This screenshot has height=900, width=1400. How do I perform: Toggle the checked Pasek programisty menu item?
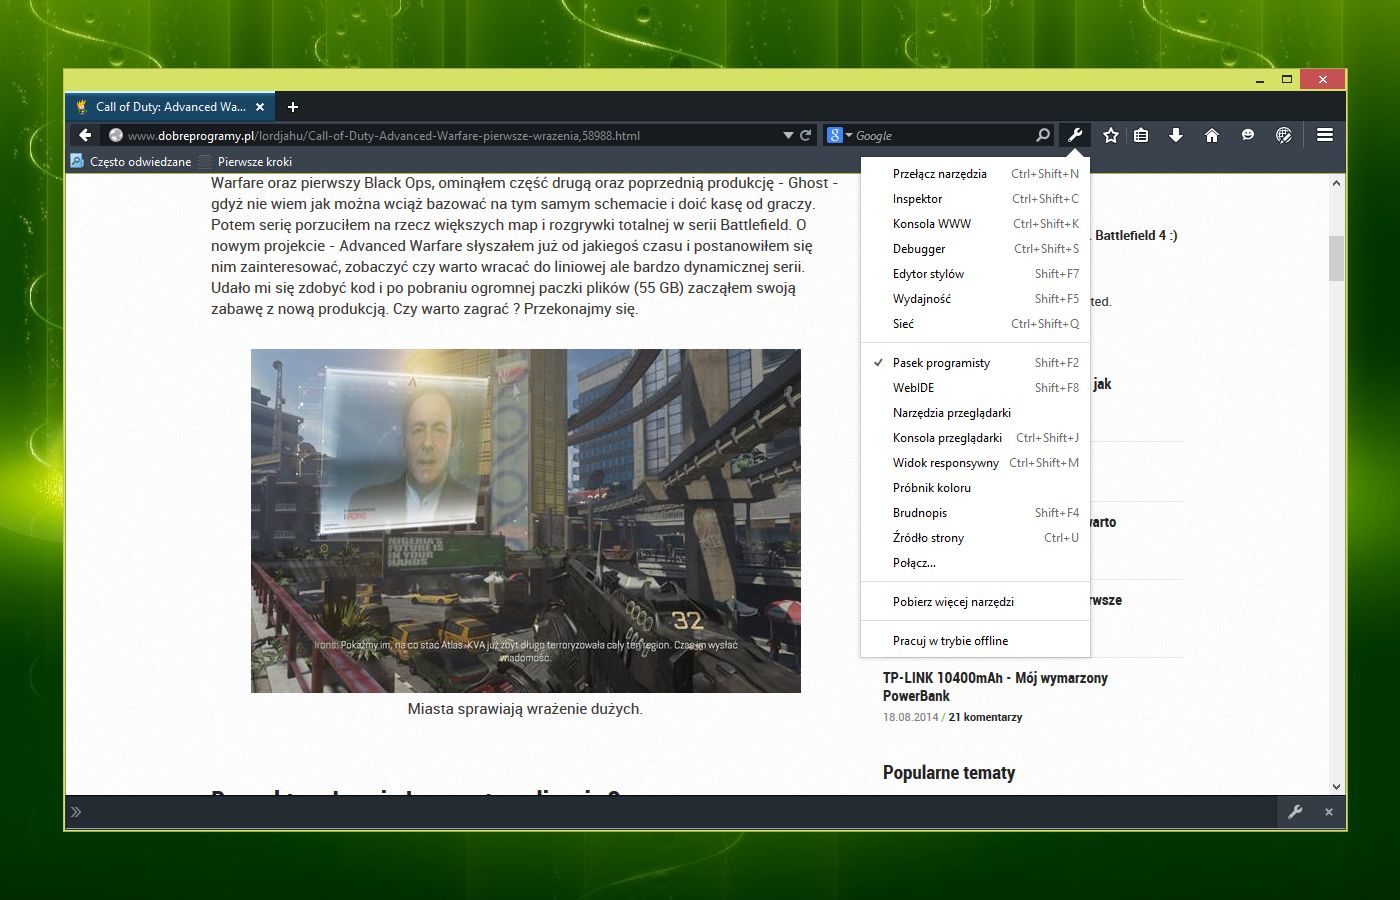coord(975,363)
